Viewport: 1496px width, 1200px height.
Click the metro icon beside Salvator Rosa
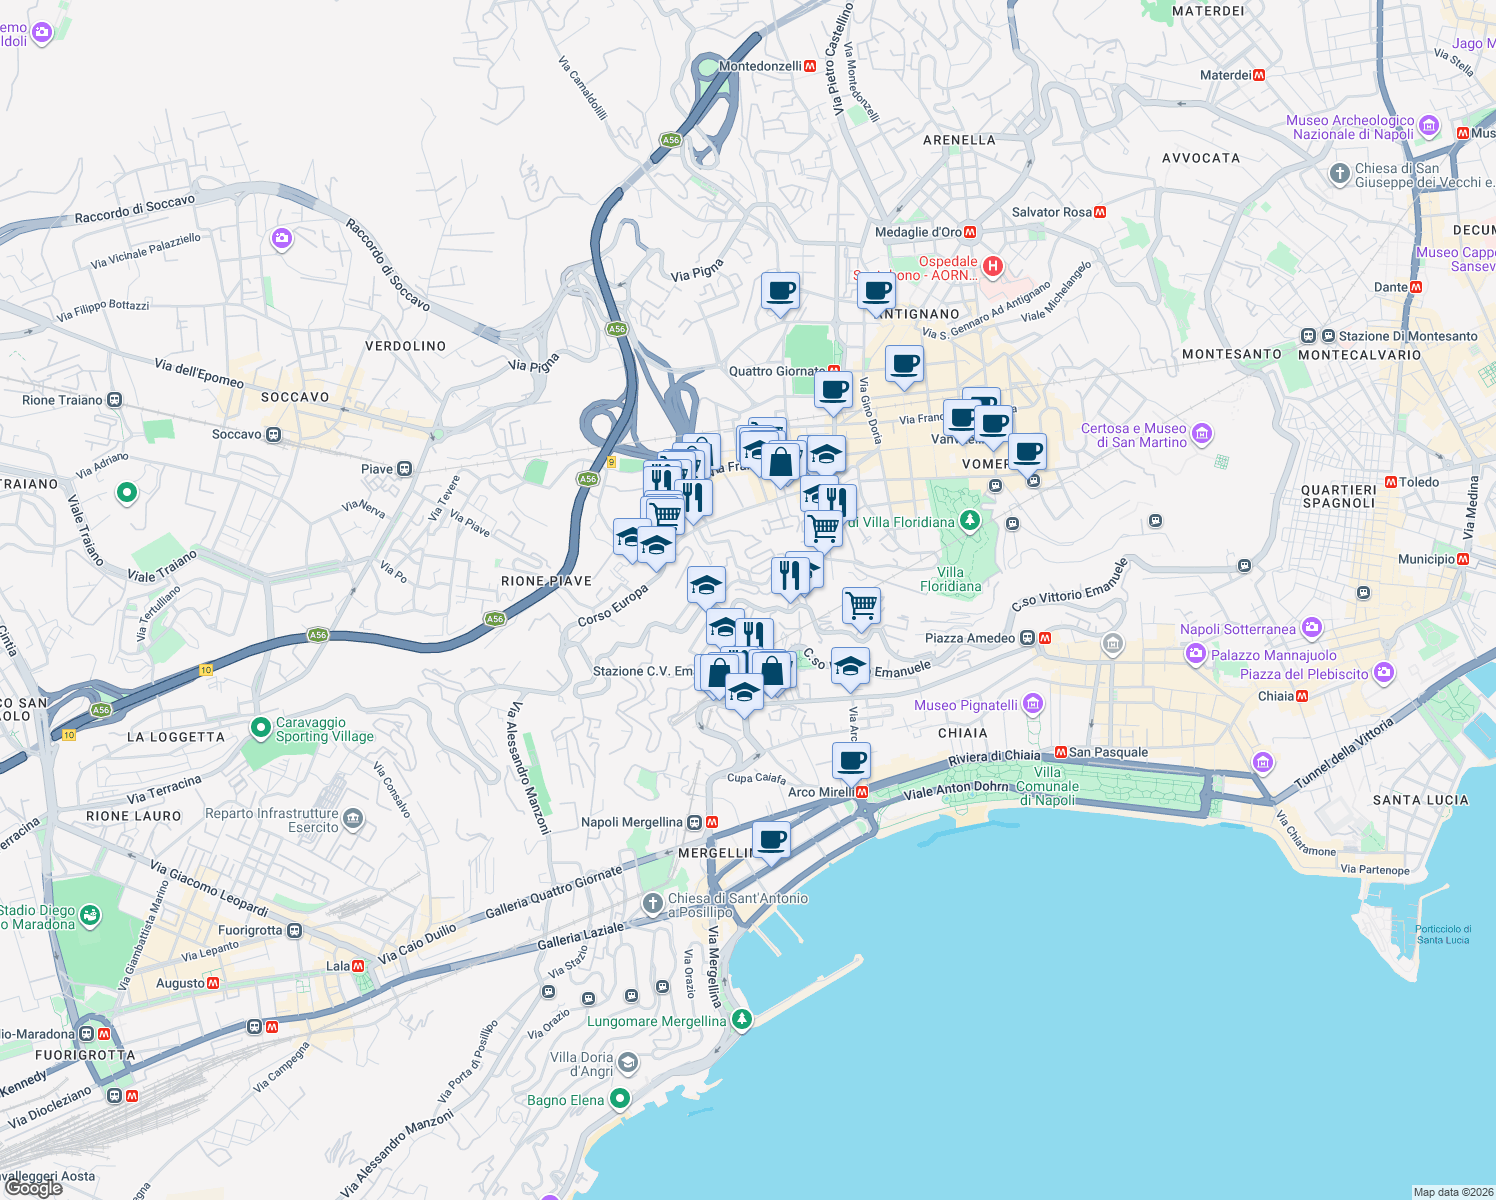coord(1102,212)
